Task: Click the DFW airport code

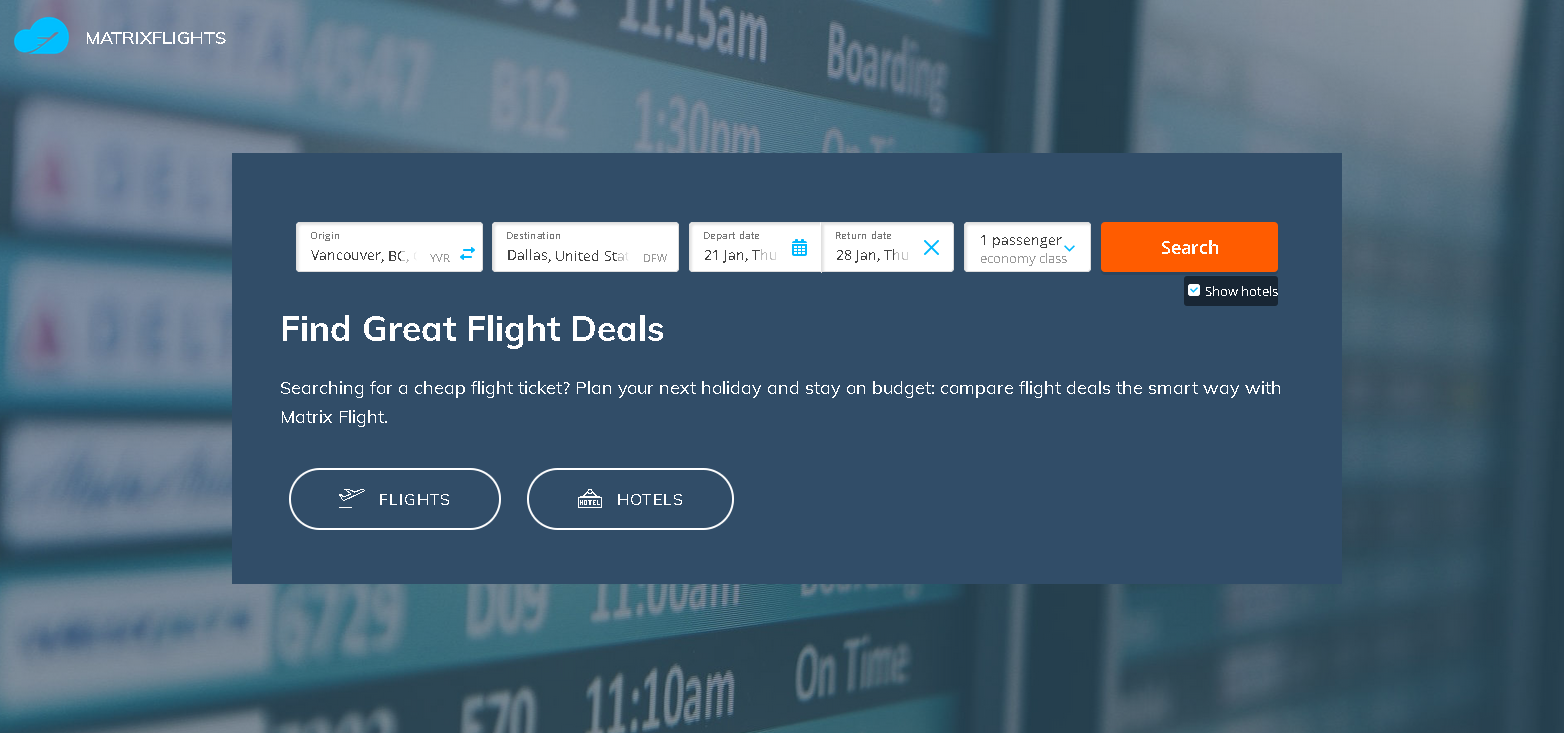Action: [655, 258]
